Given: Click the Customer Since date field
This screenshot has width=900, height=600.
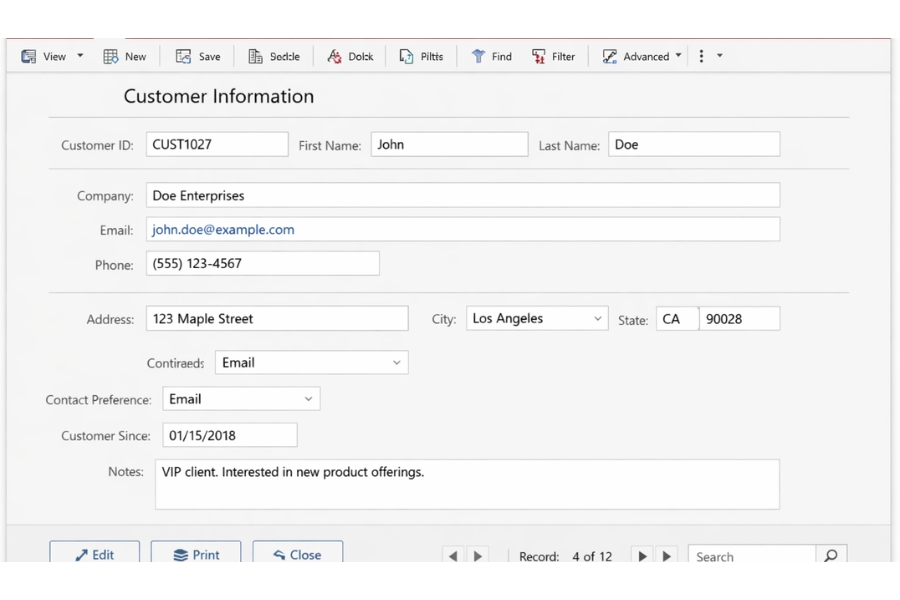Looking at the screenshot, I should (229, 435).
